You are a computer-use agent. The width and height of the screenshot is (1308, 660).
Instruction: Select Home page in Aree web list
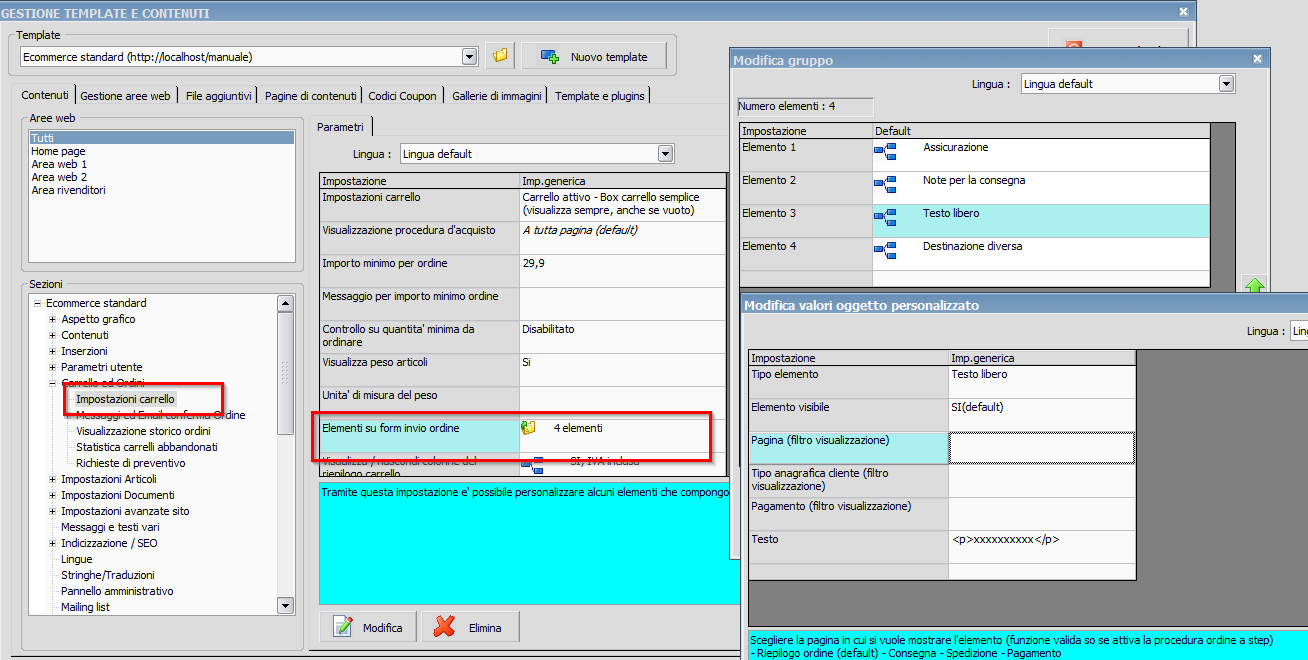[58, 151]
